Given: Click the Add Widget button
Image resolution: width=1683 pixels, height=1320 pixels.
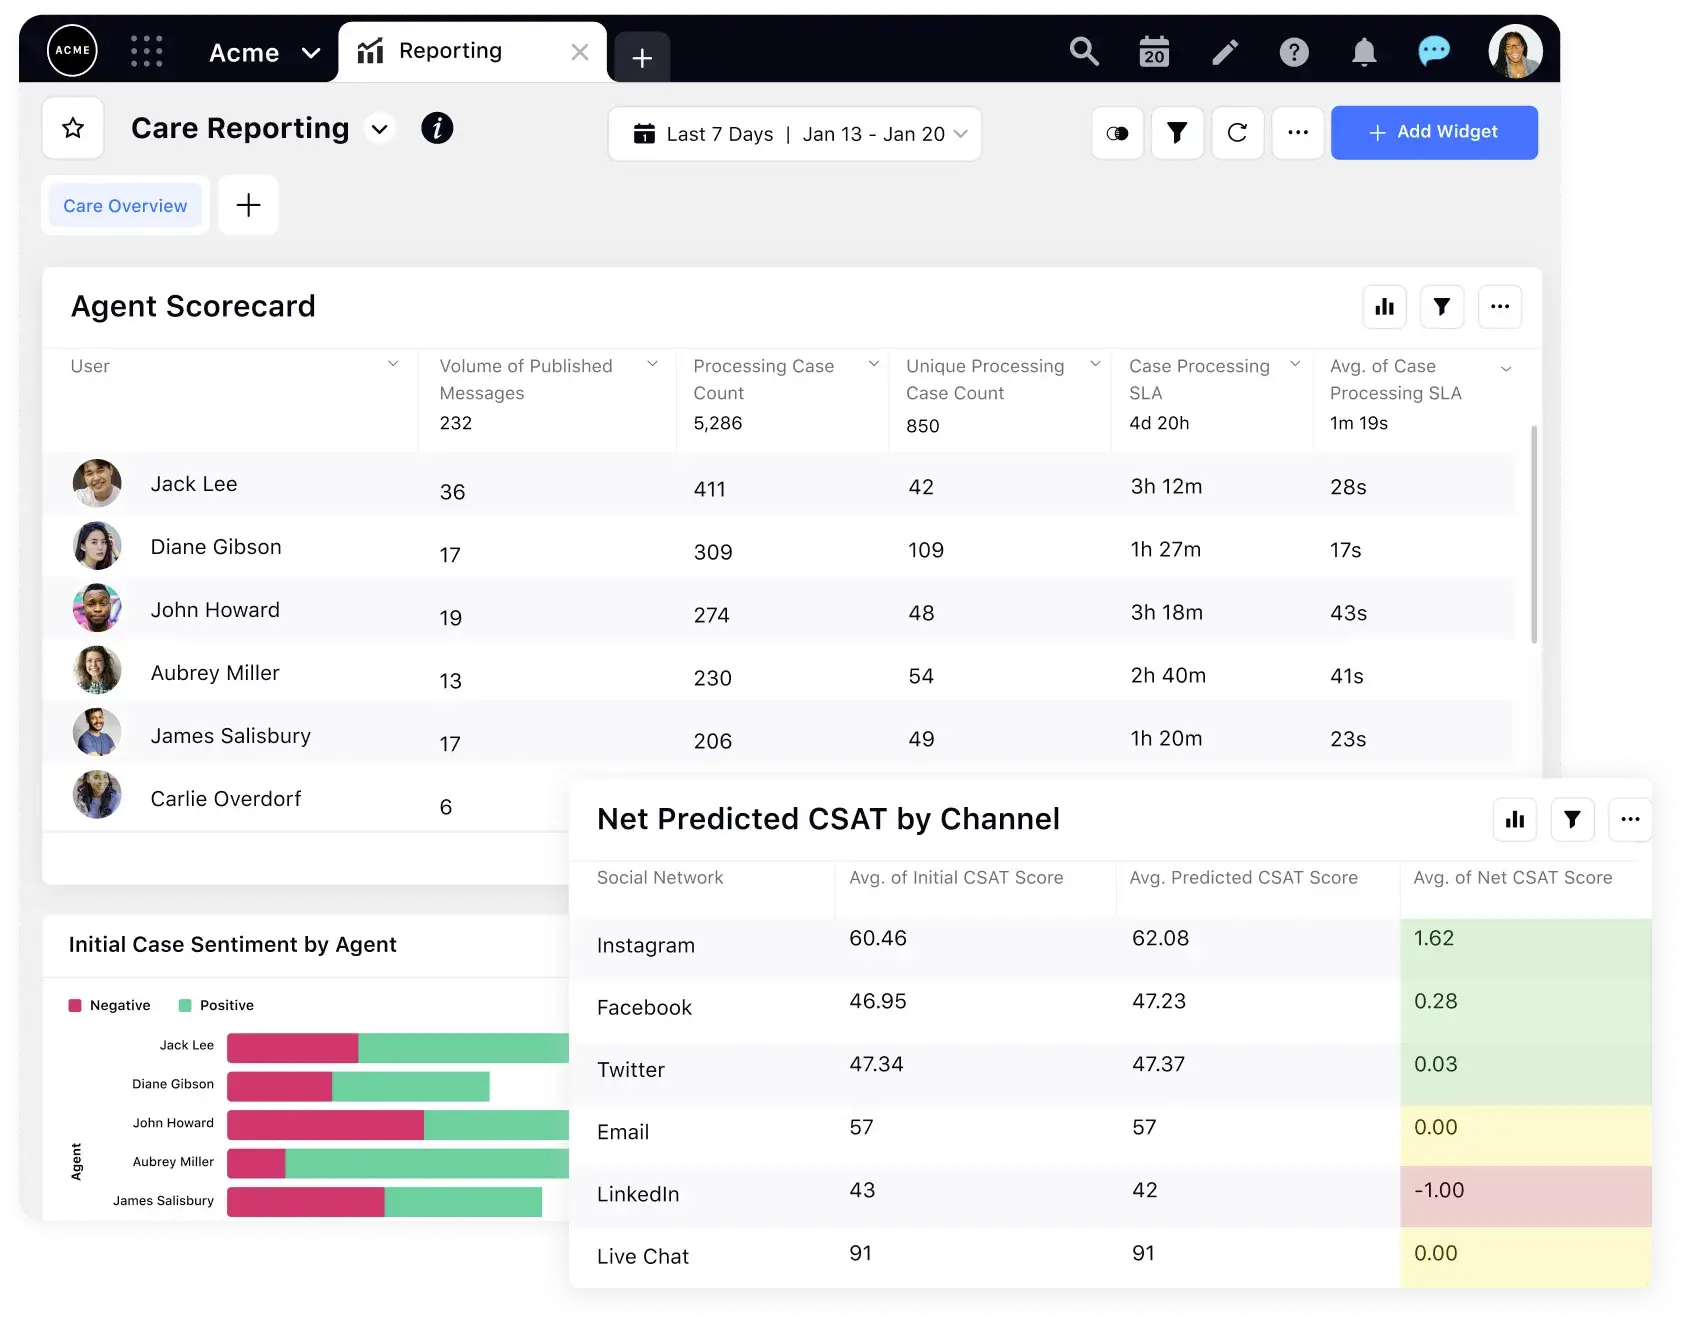Looking at the screenshot, I should pyautogui.click(x=1434, y=132).
